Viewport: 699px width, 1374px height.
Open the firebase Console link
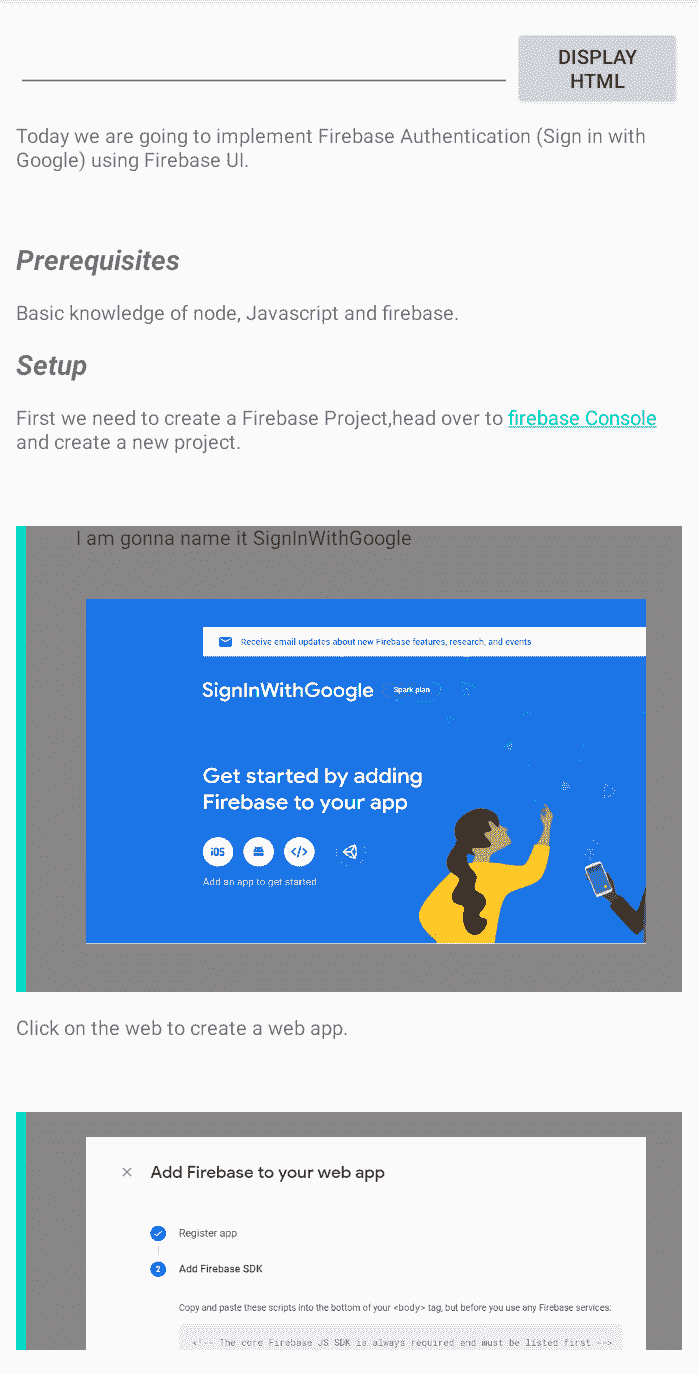pyautogui.click(x=582, y=418)
